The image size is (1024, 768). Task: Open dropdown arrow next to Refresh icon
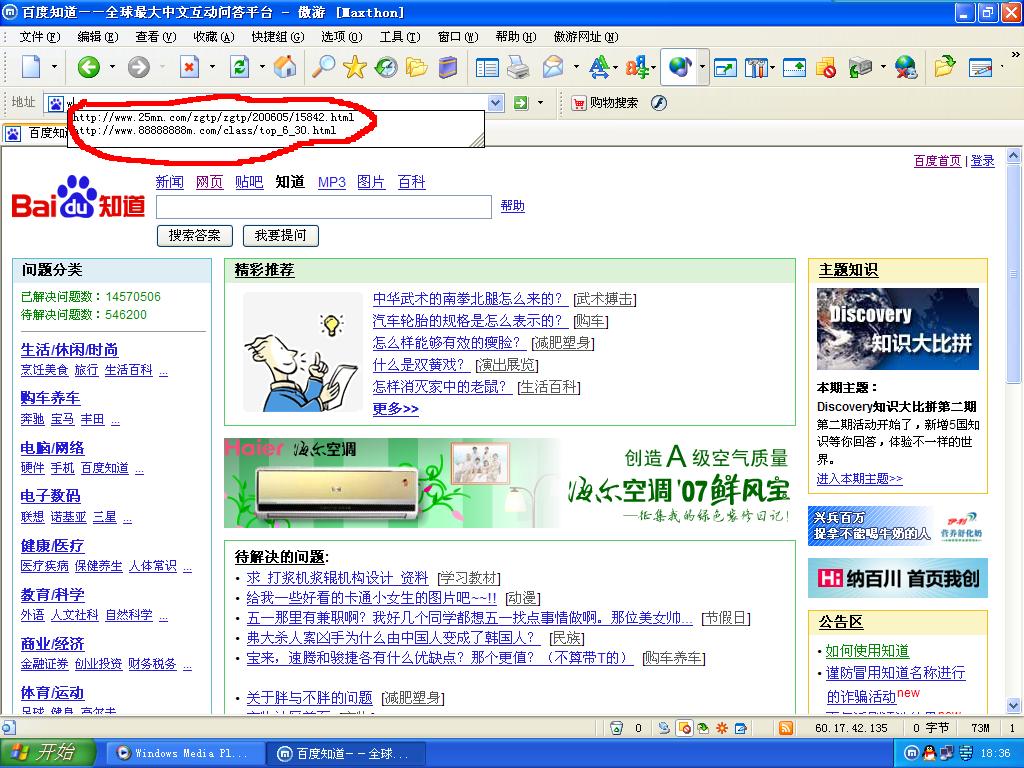(x=263, y=67)
